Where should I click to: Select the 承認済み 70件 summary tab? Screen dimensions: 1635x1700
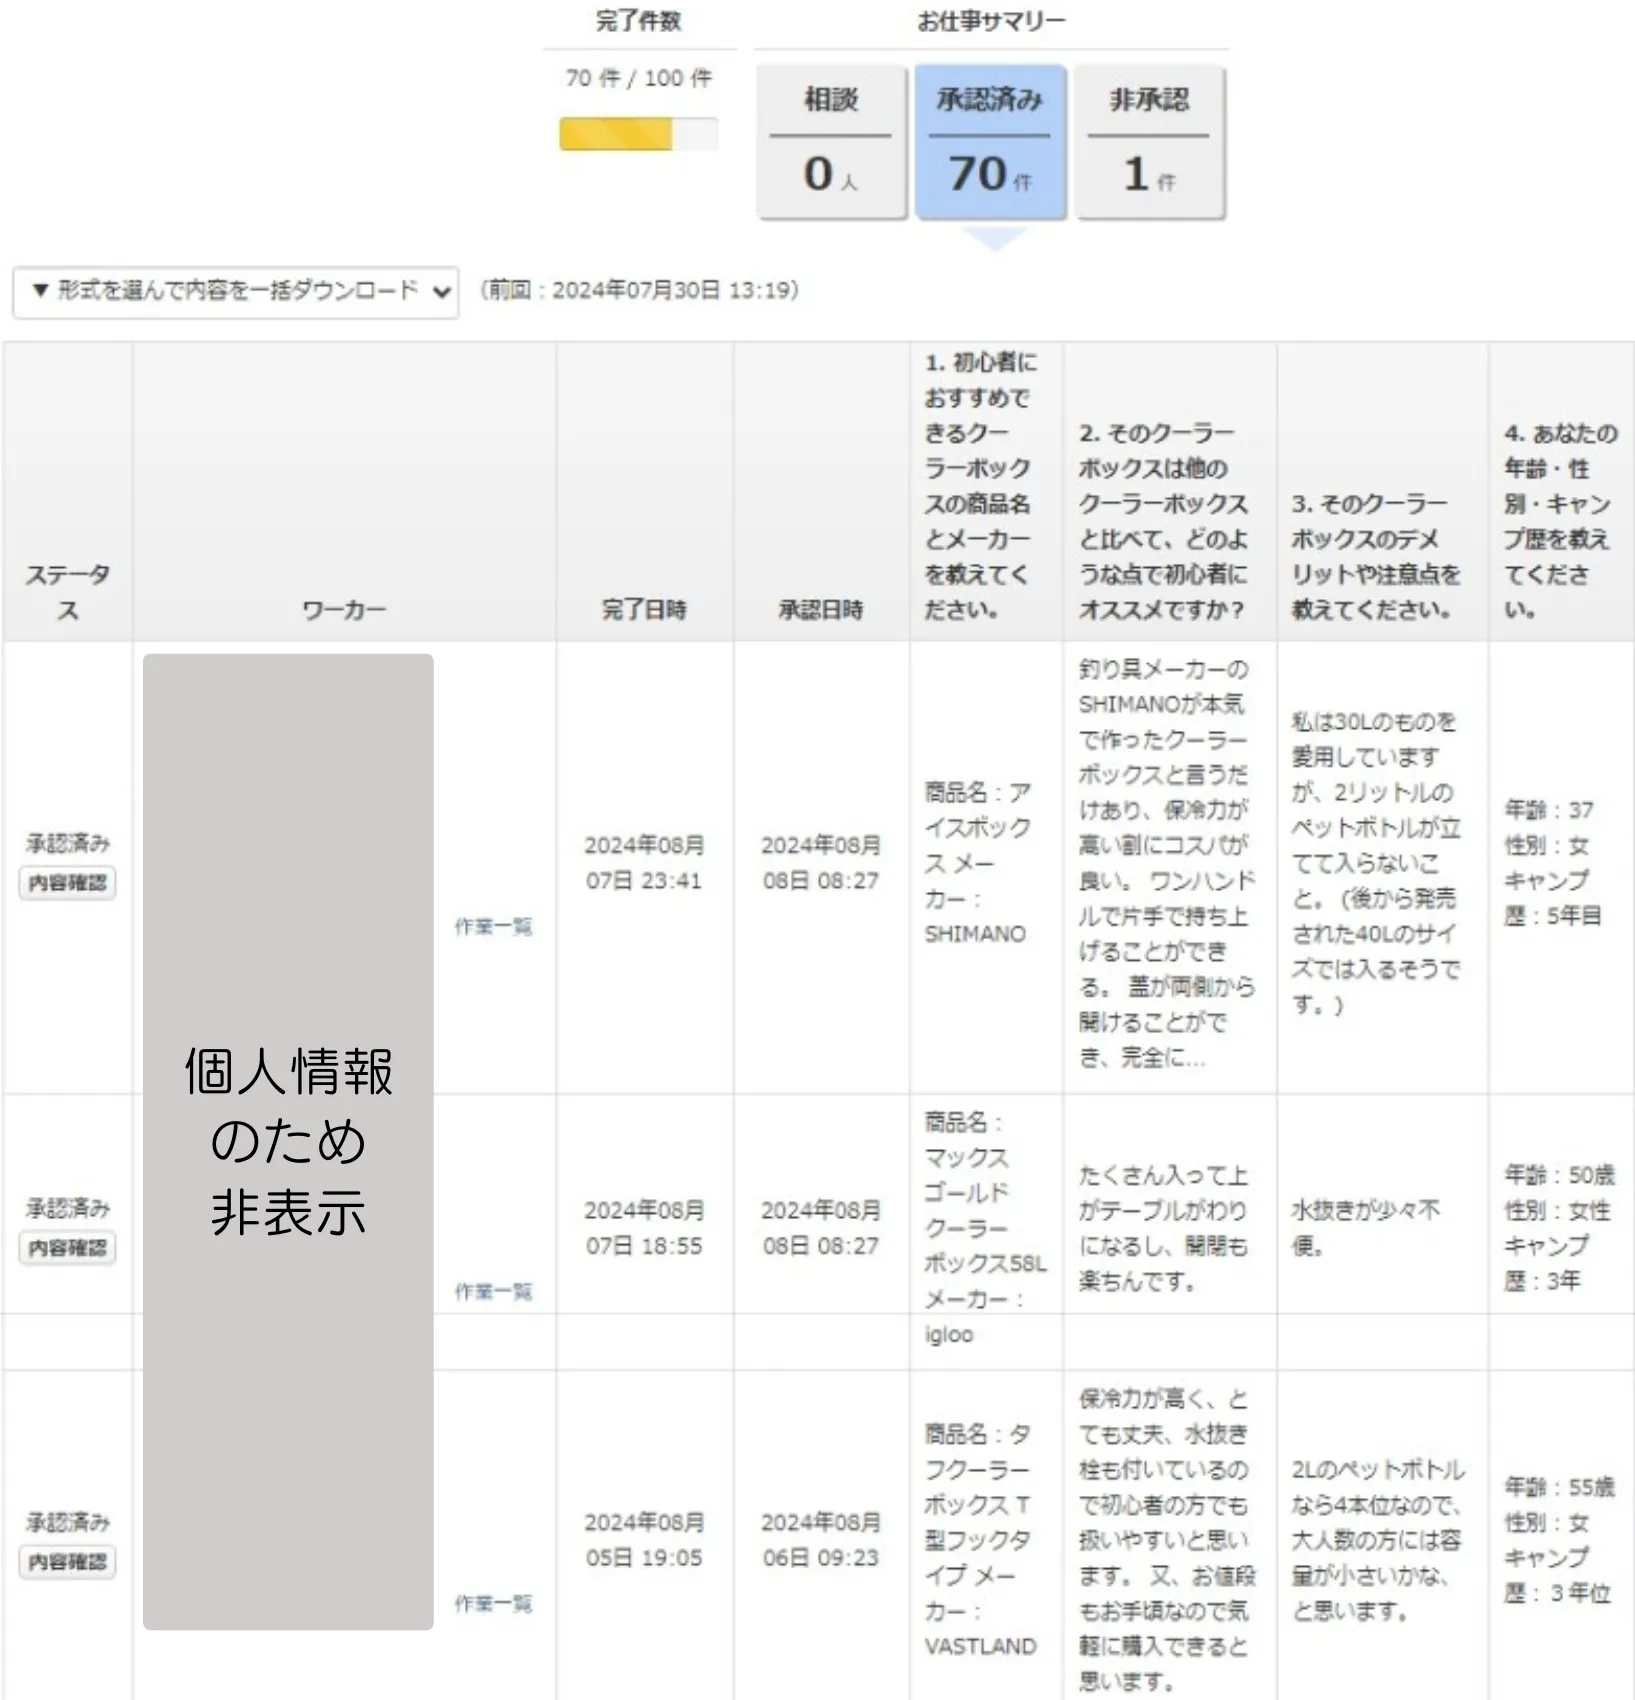pos(990,142)
